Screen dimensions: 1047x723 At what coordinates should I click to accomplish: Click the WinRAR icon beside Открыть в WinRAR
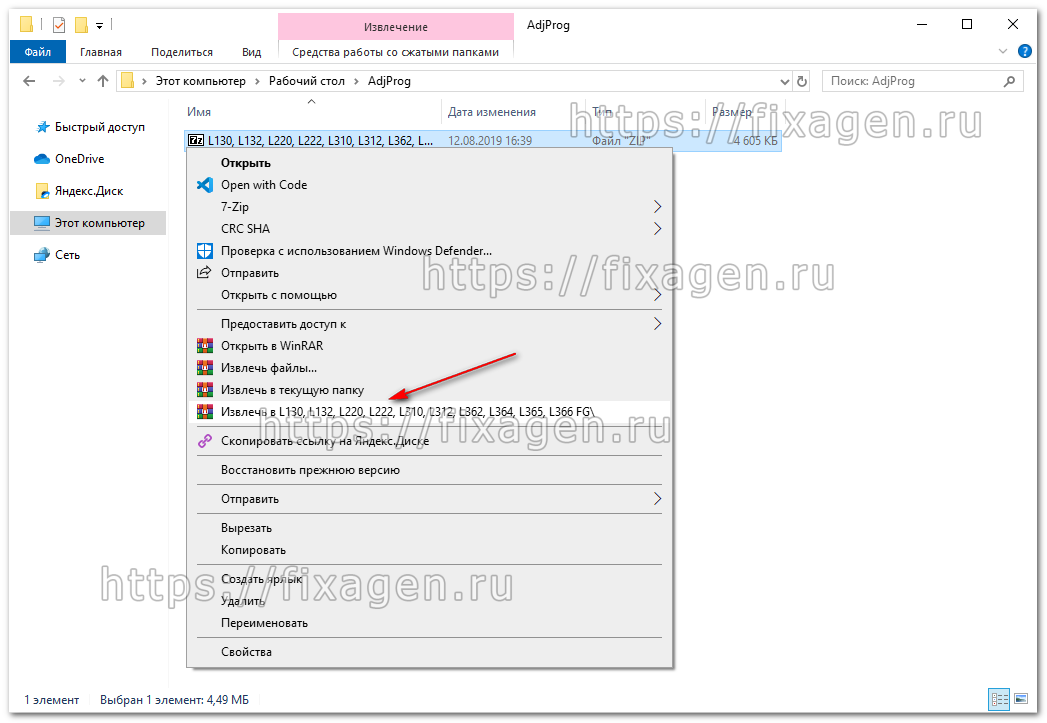pos(204,345)
